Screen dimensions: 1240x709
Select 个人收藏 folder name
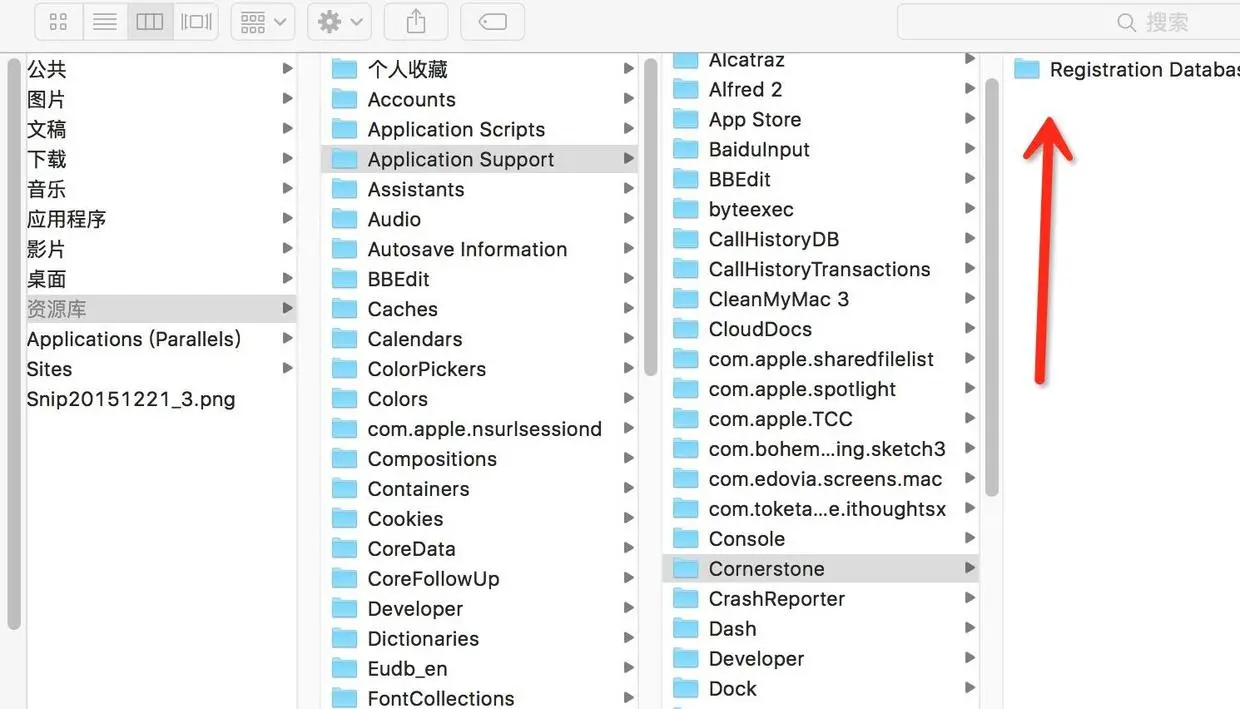(x=408, y=69)
